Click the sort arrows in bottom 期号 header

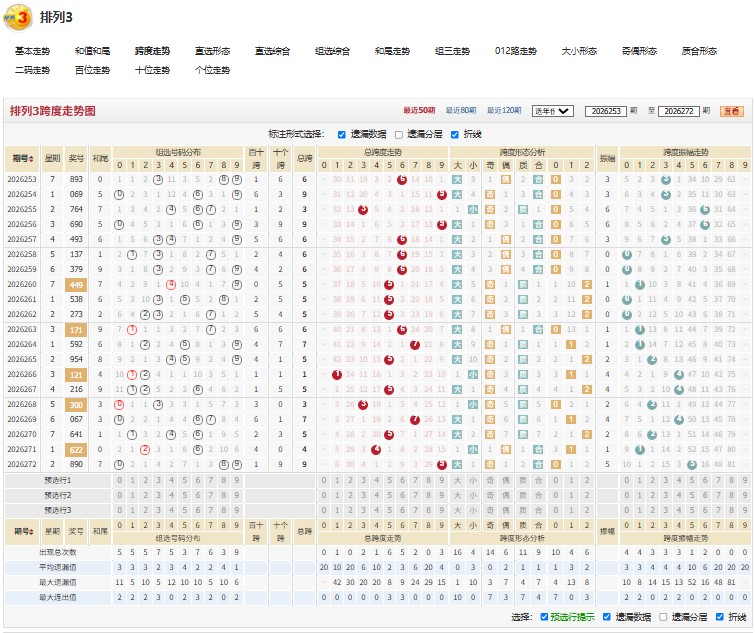(32, 531)
